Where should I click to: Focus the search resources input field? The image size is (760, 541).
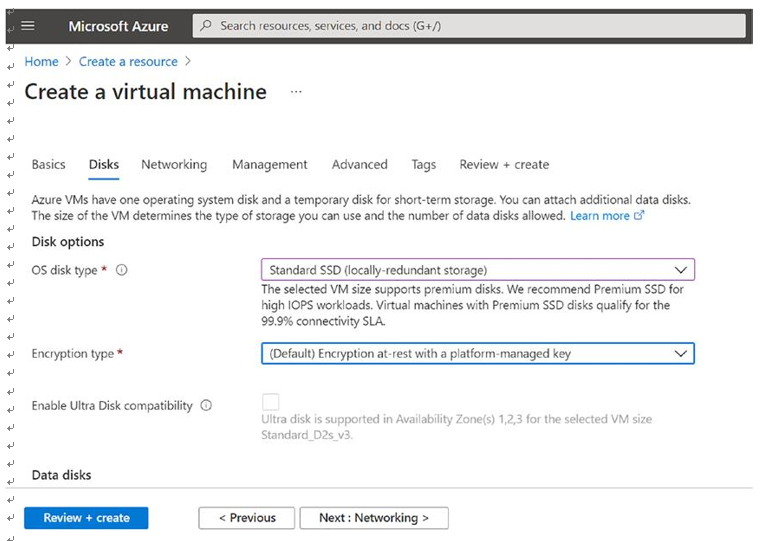pos(469,26)
